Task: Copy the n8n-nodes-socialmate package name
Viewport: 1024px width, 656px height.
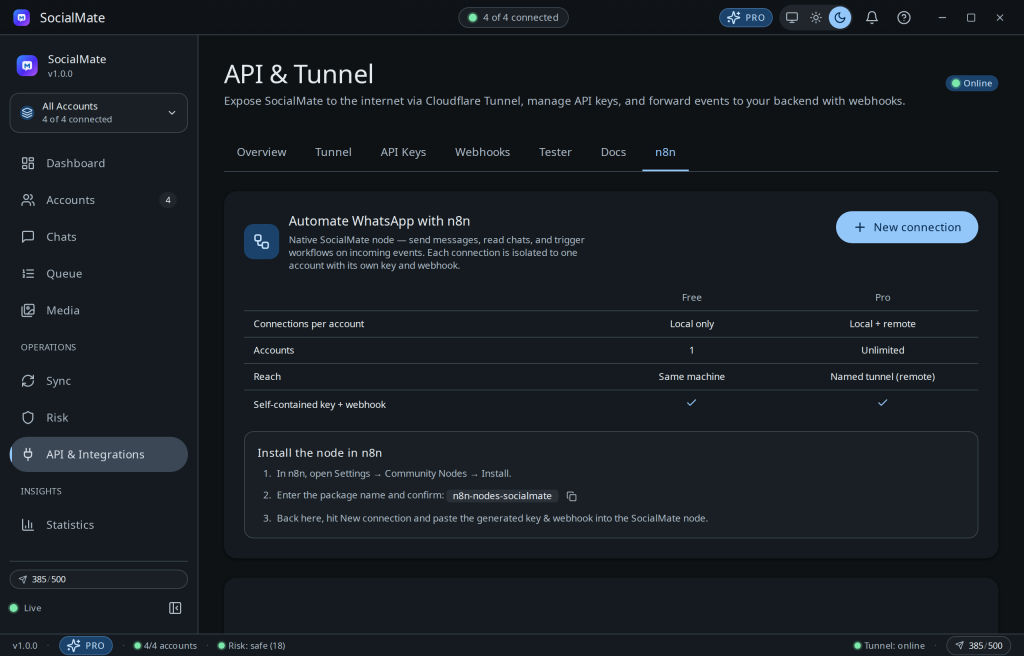Action: (571, 497)
